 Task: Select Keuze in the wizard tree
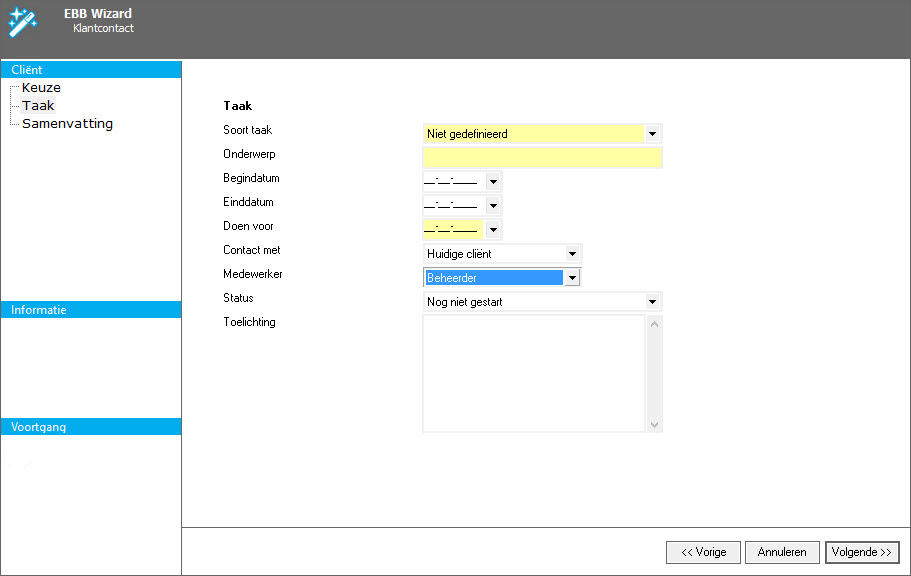pos(41,88)
